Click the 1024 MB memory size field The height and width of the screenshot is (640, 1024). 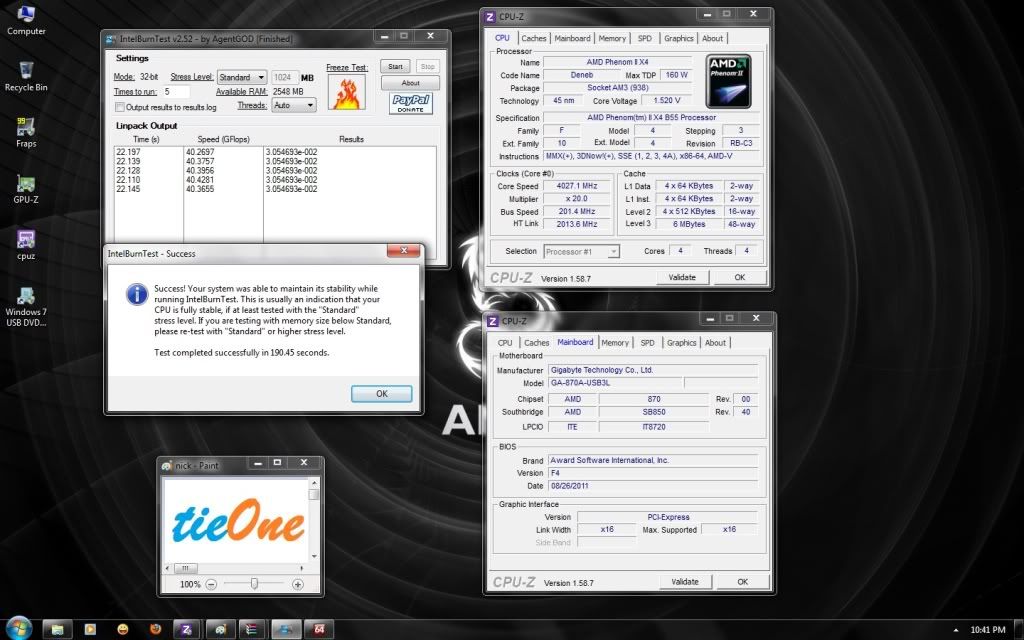coord(284,77)
